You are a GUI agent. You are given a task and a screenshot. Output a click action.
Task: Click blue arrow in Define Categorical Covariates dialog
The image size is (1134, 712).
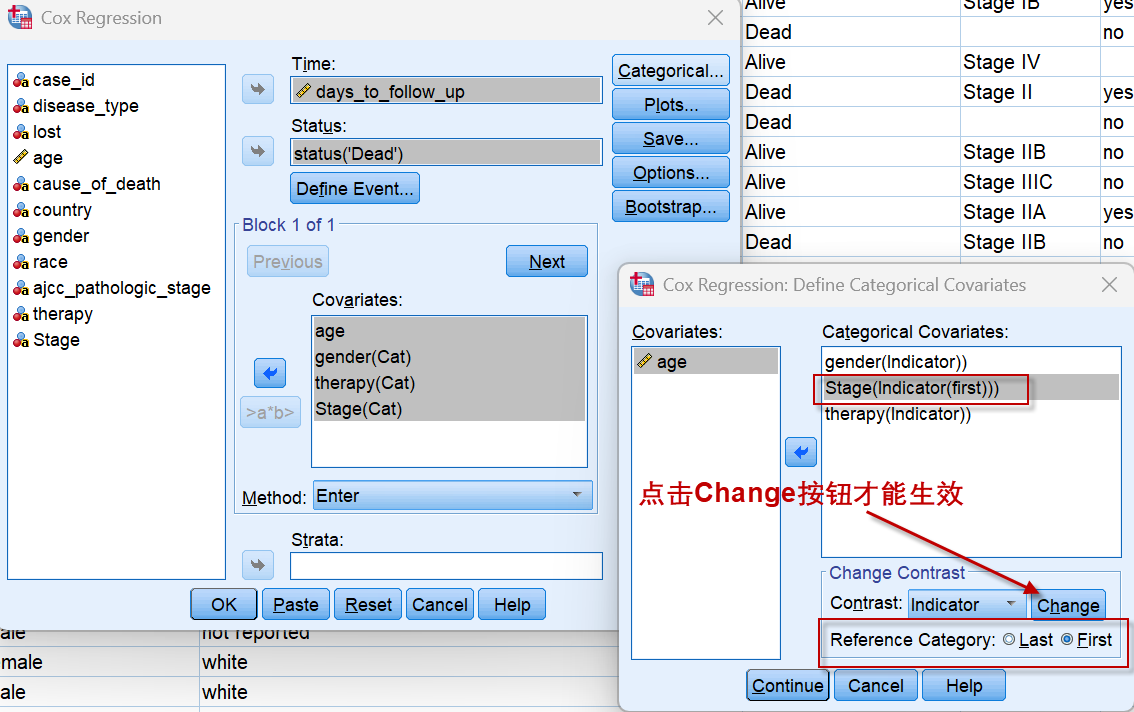pos(800,452)
